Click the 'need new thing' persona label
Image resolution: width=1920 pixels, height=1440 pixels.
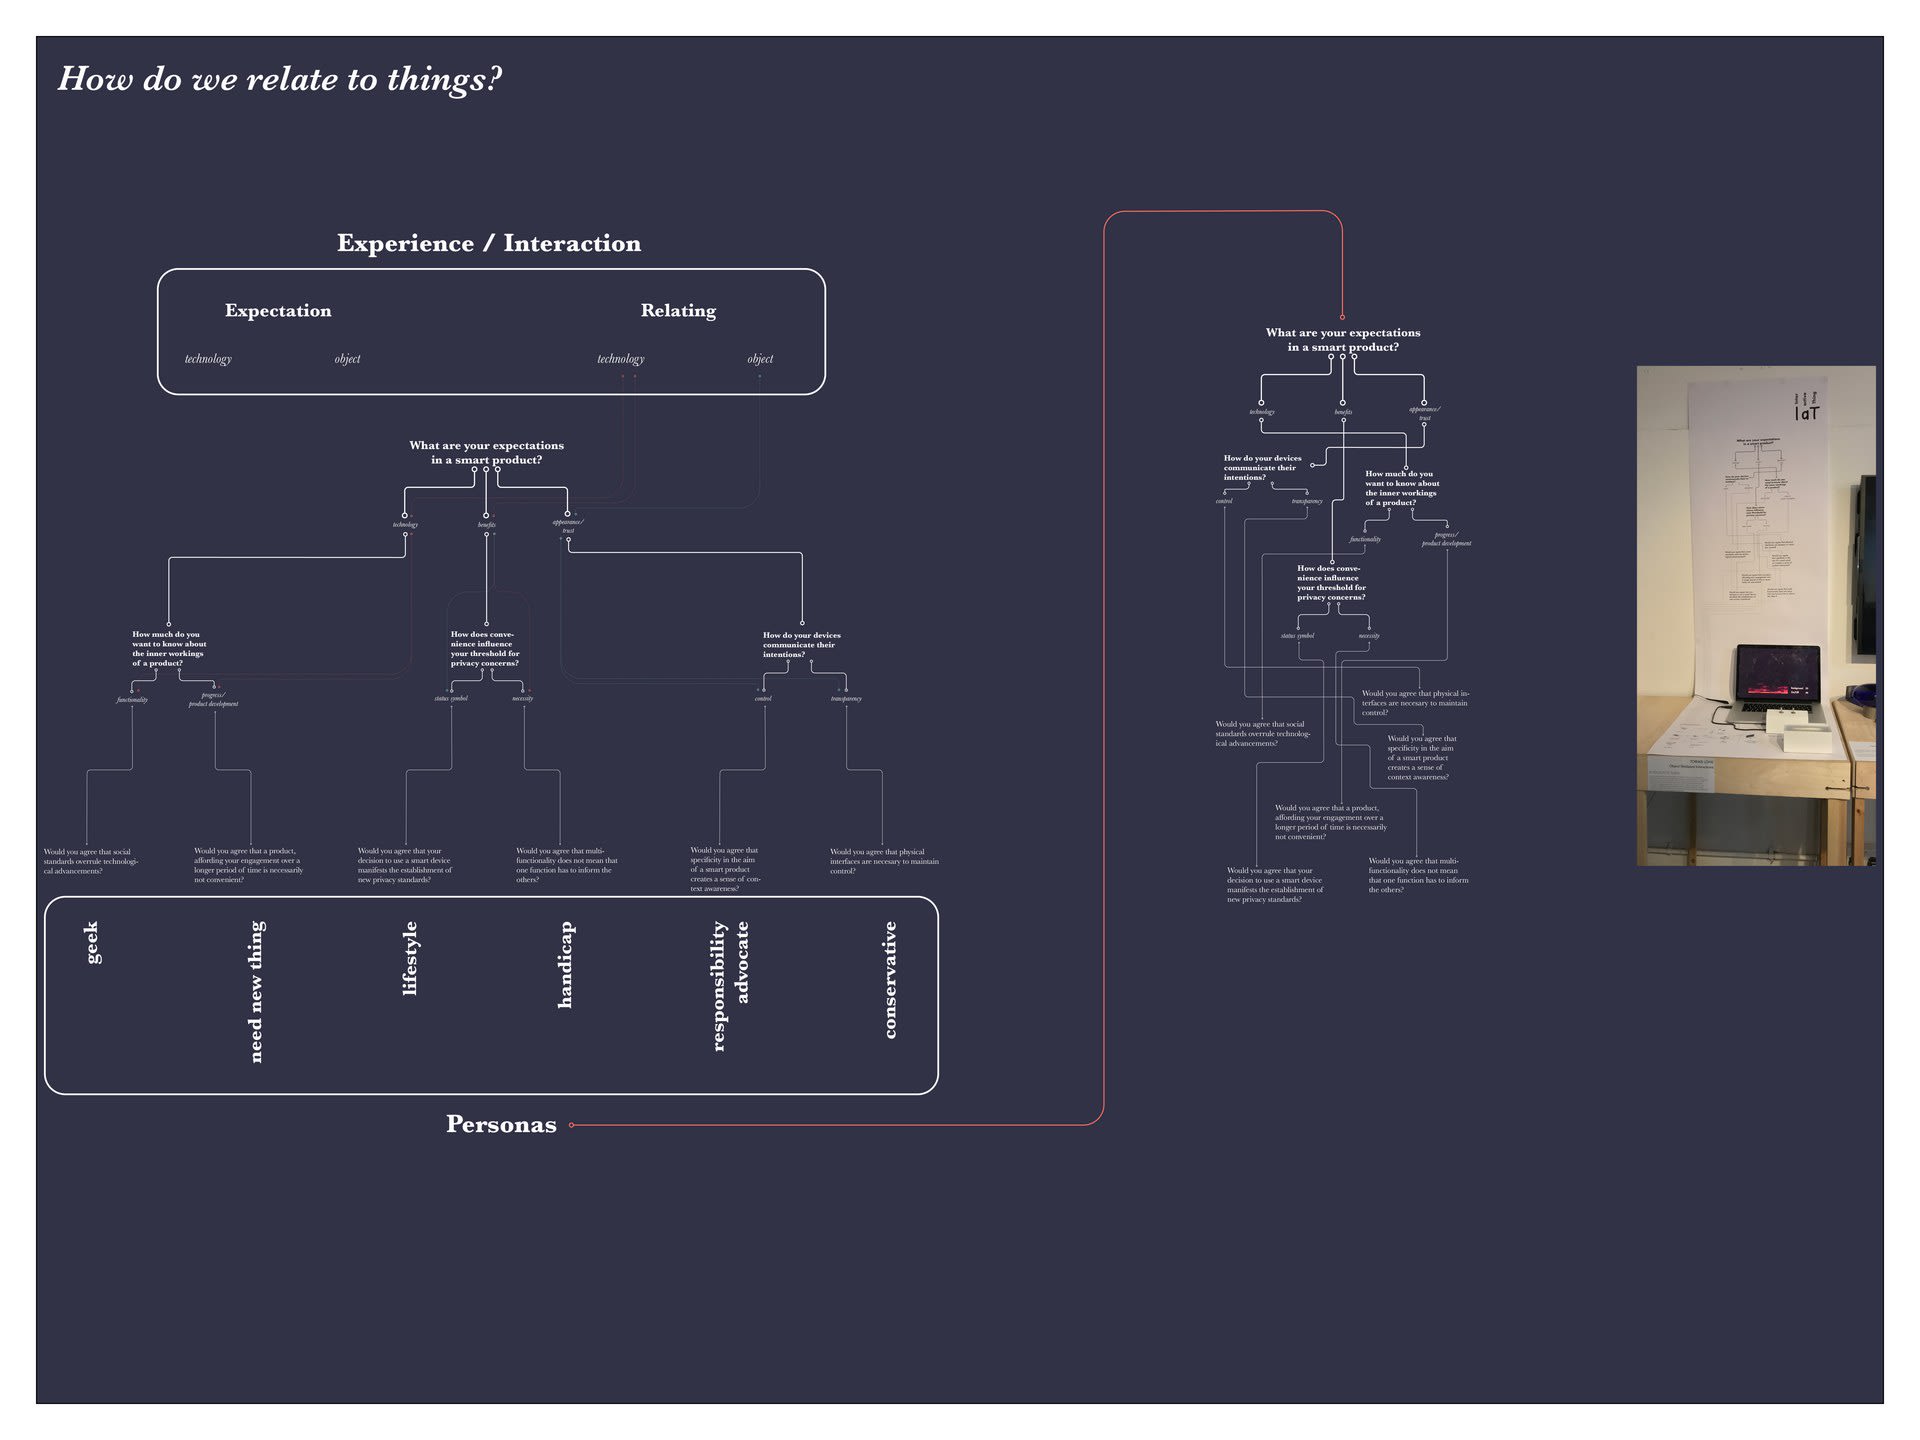coord(256,992)
